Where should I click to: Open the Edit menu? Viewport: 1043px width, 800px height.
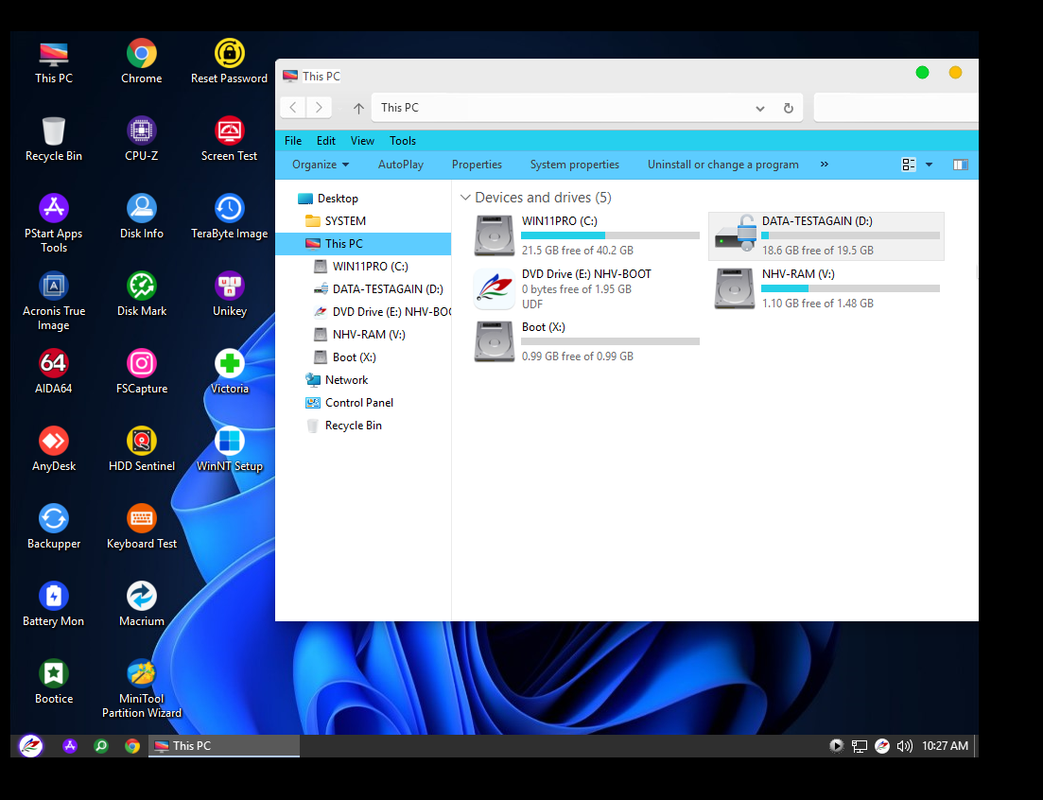326,140
